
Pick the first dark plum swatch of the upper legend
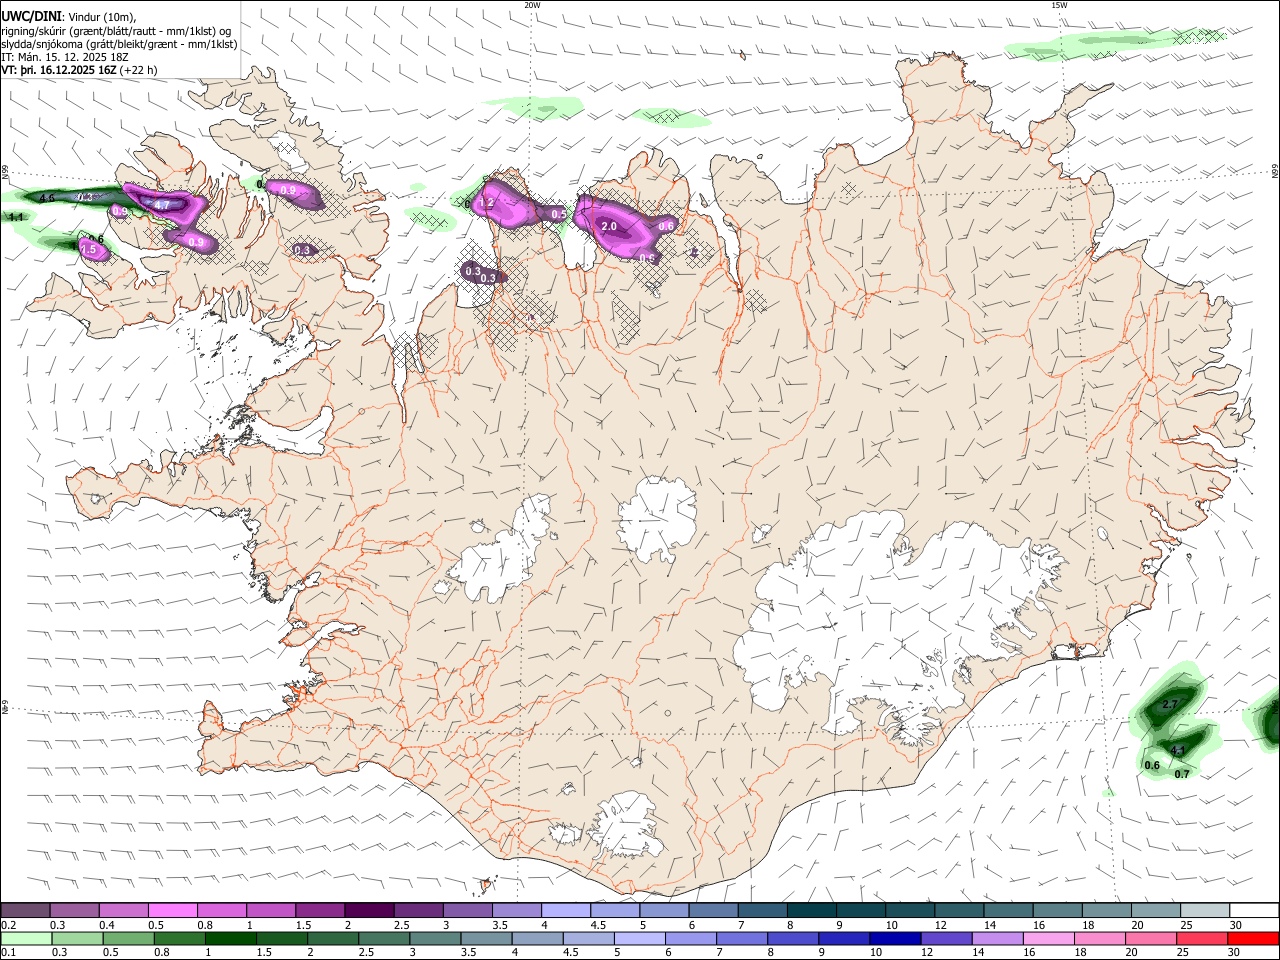coord(25,911)
